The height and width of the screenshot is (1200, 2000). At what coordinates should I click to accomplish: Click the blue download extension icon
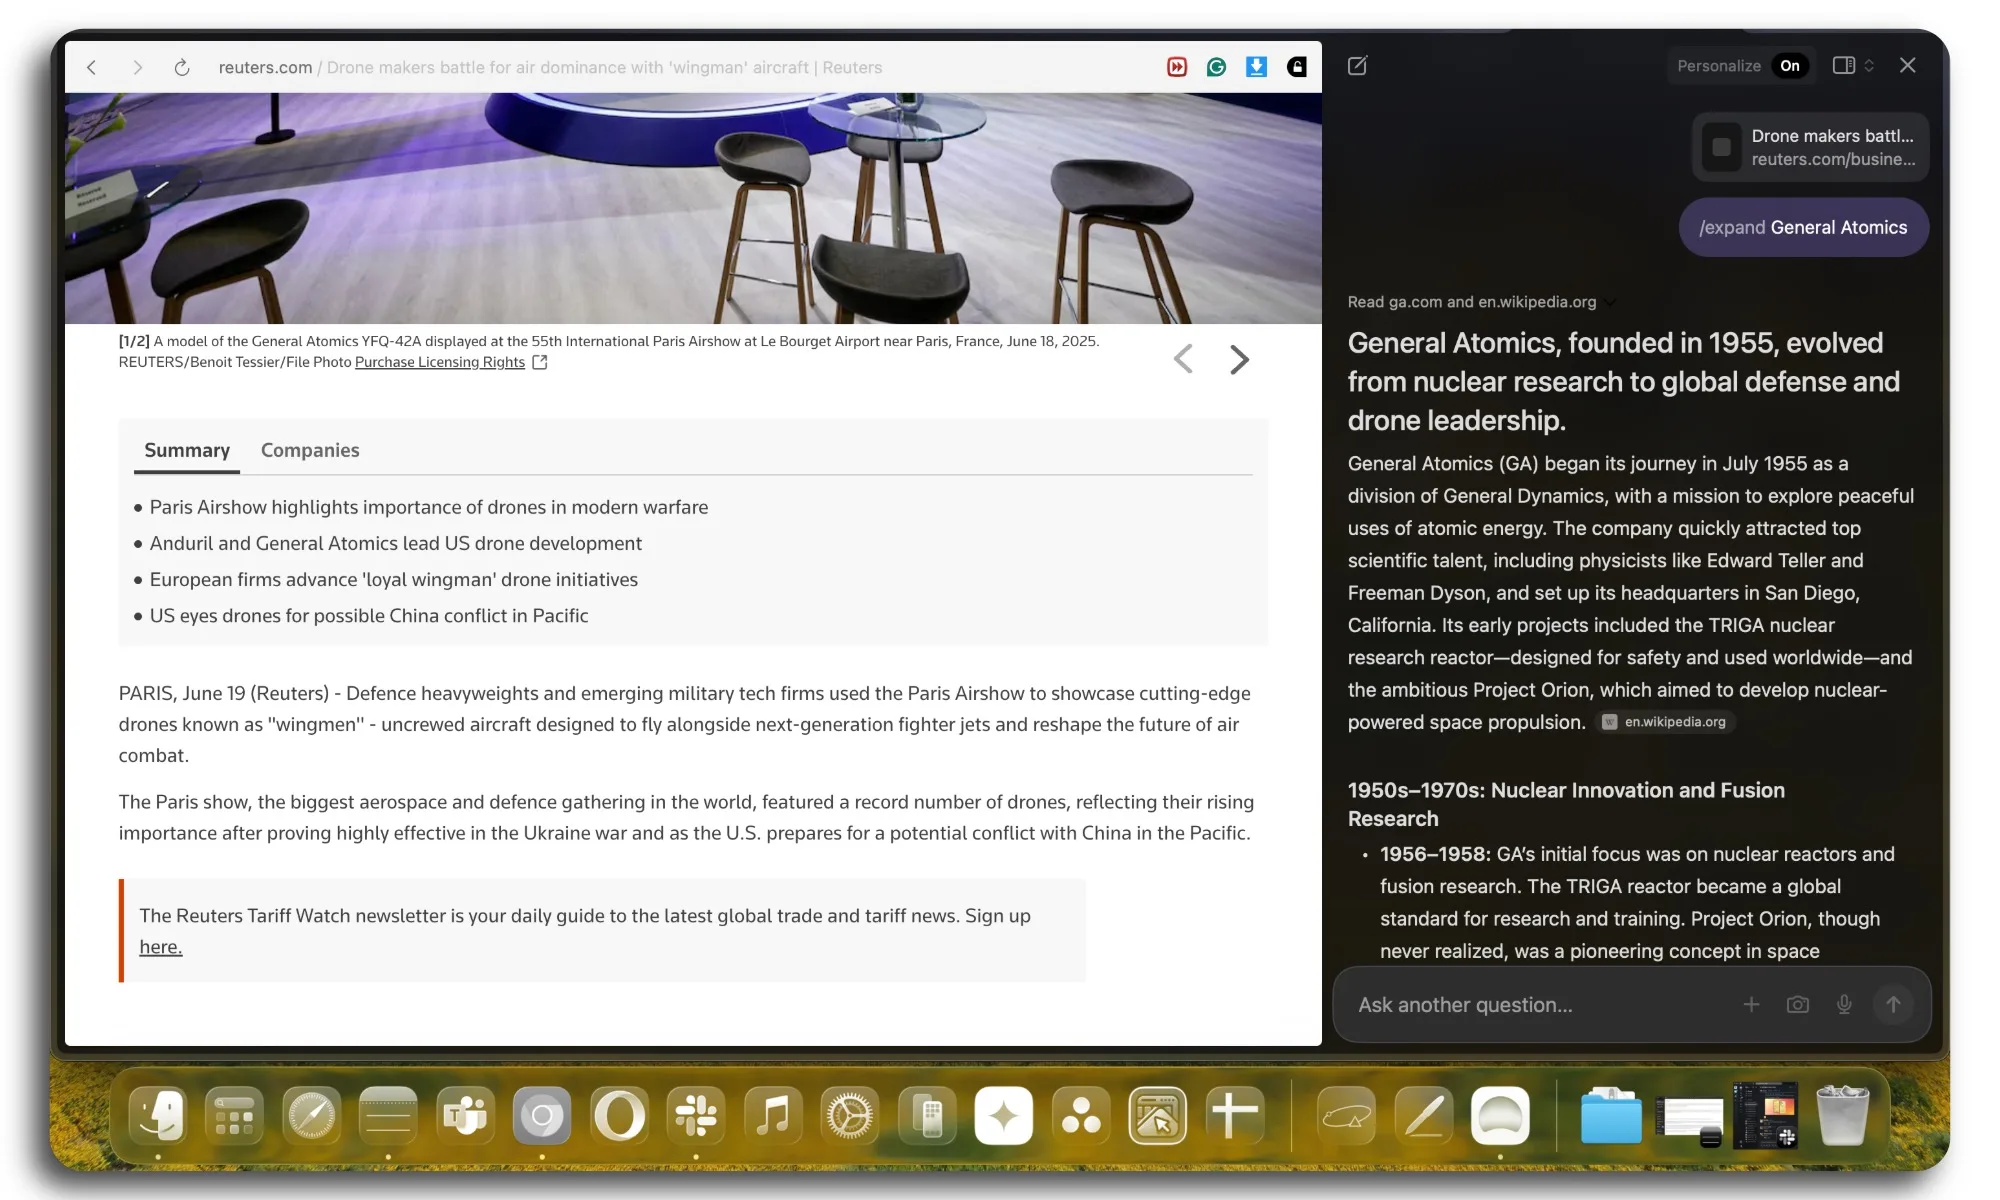(x=1256, y=67)
